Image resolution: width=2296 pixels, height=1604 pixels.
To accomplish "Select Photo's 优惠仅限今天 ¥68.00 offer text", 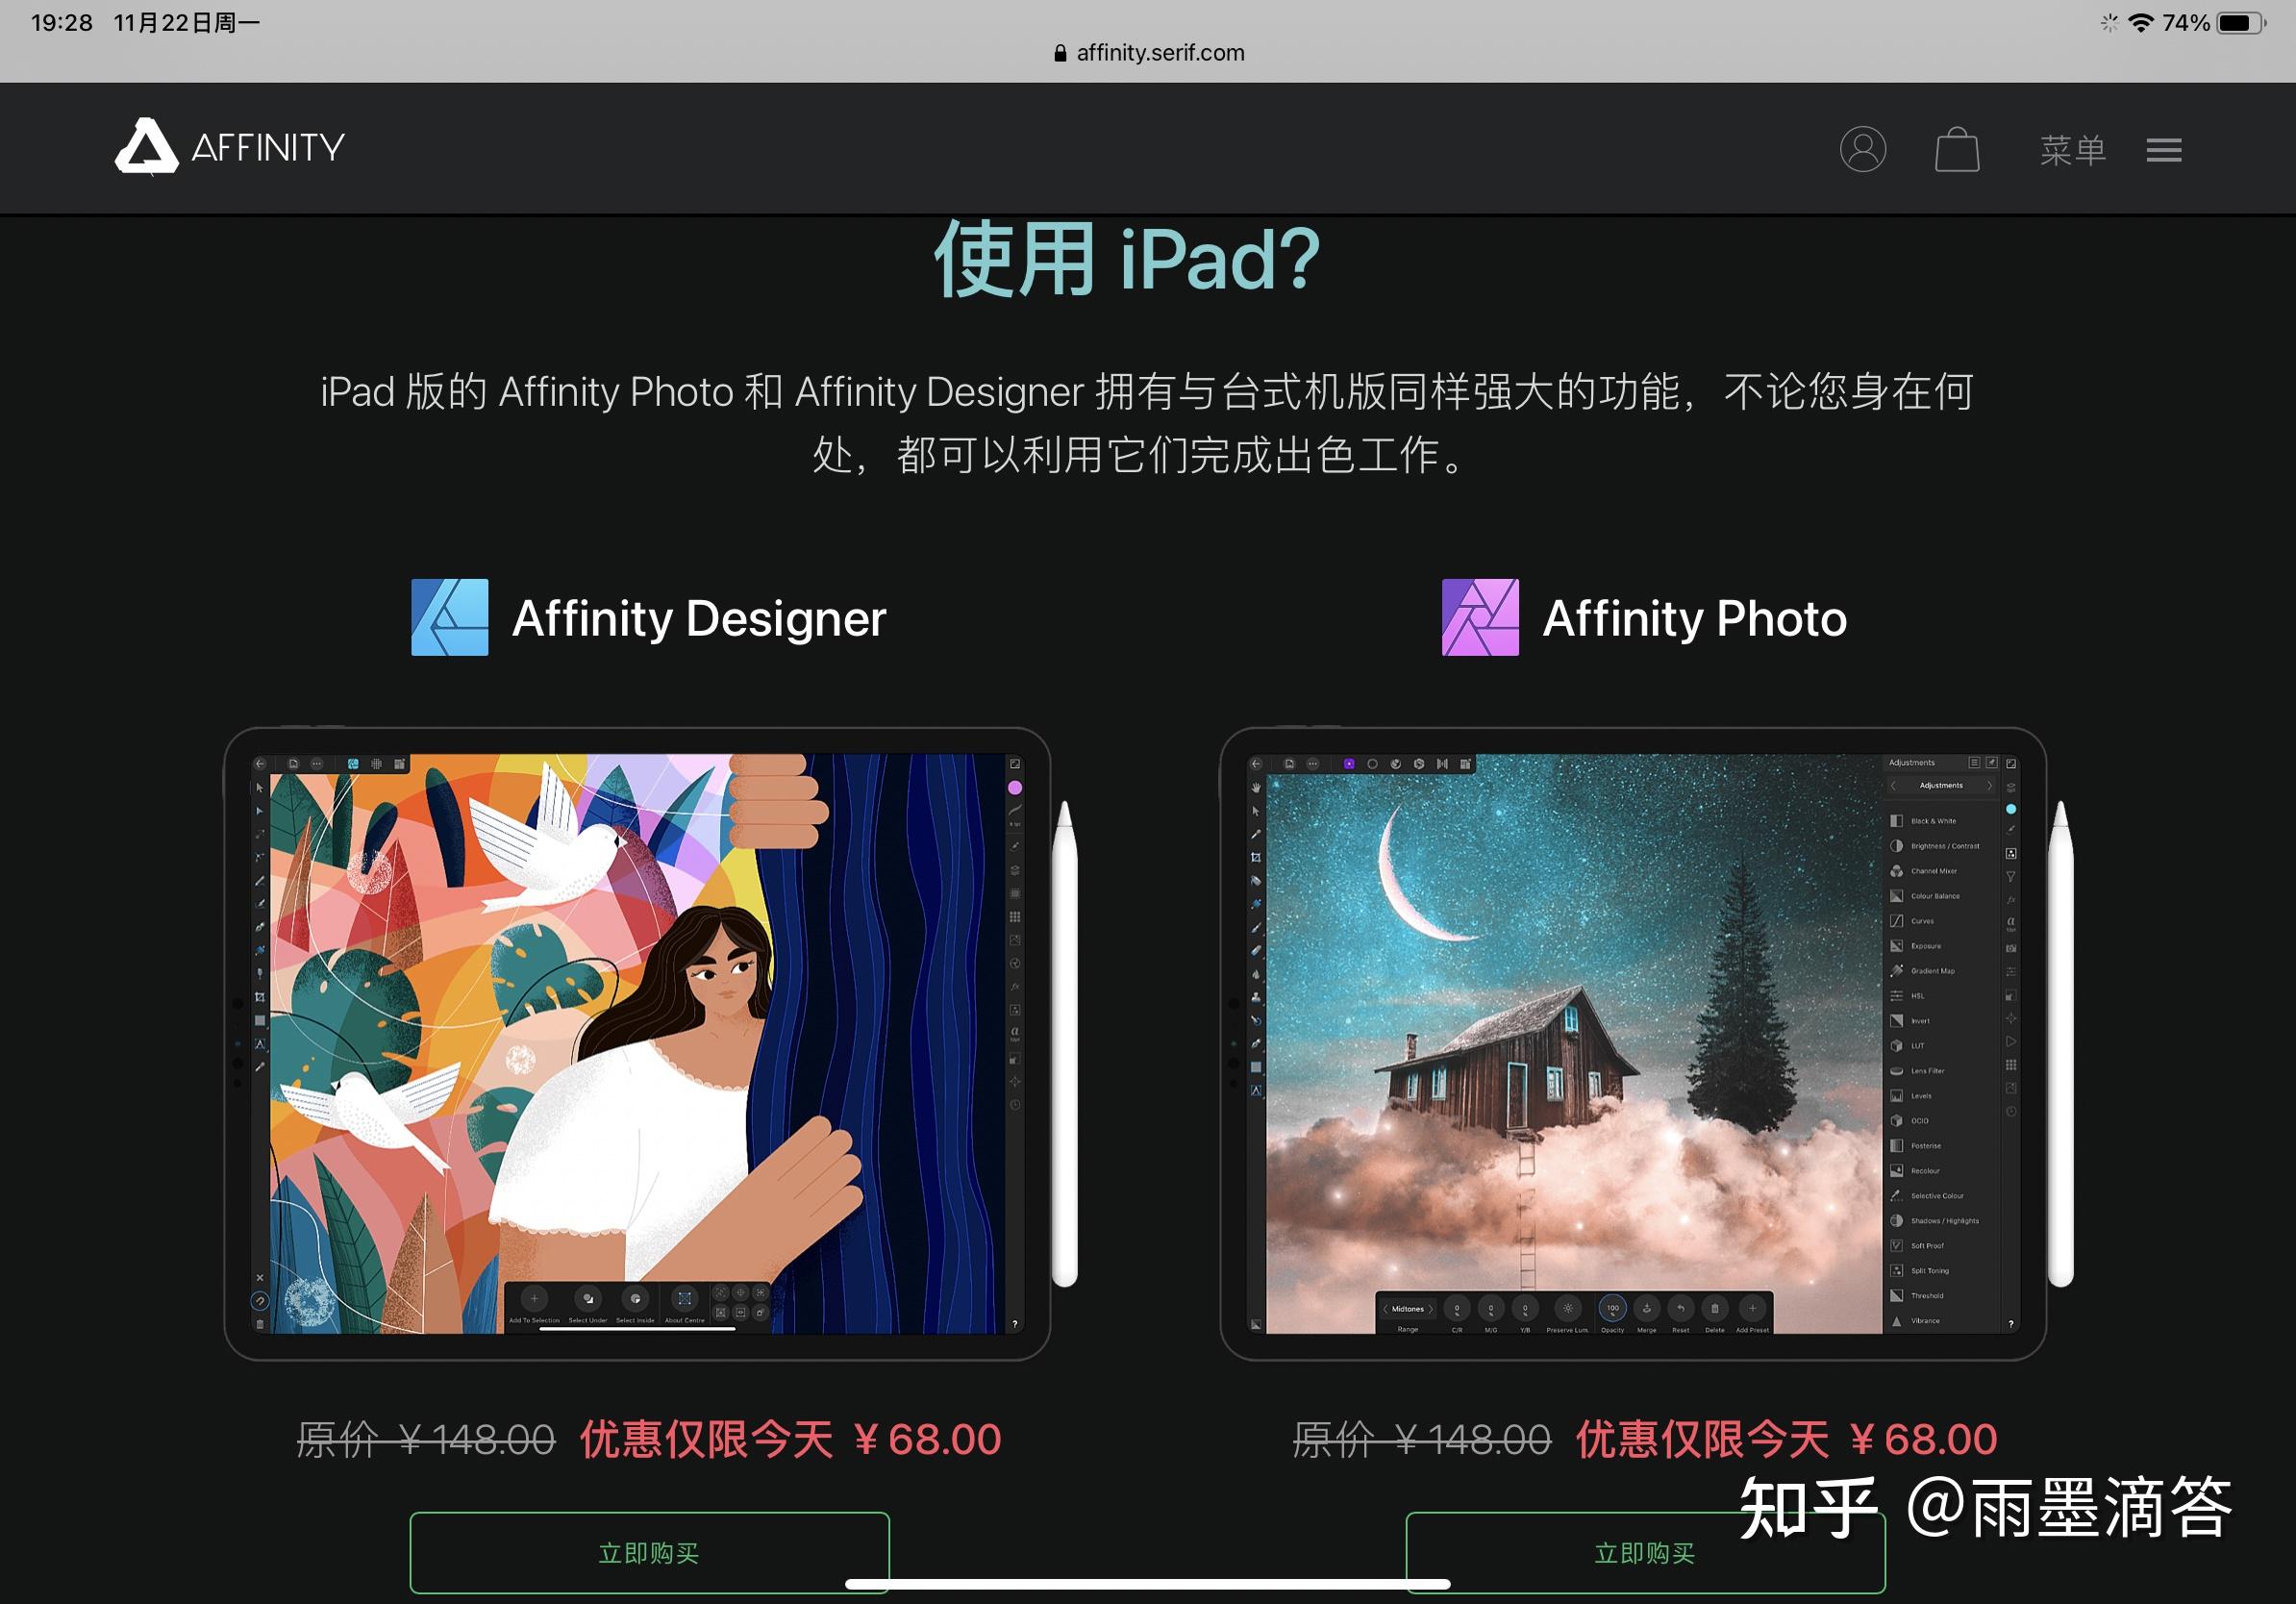I will [1786, 1439].
